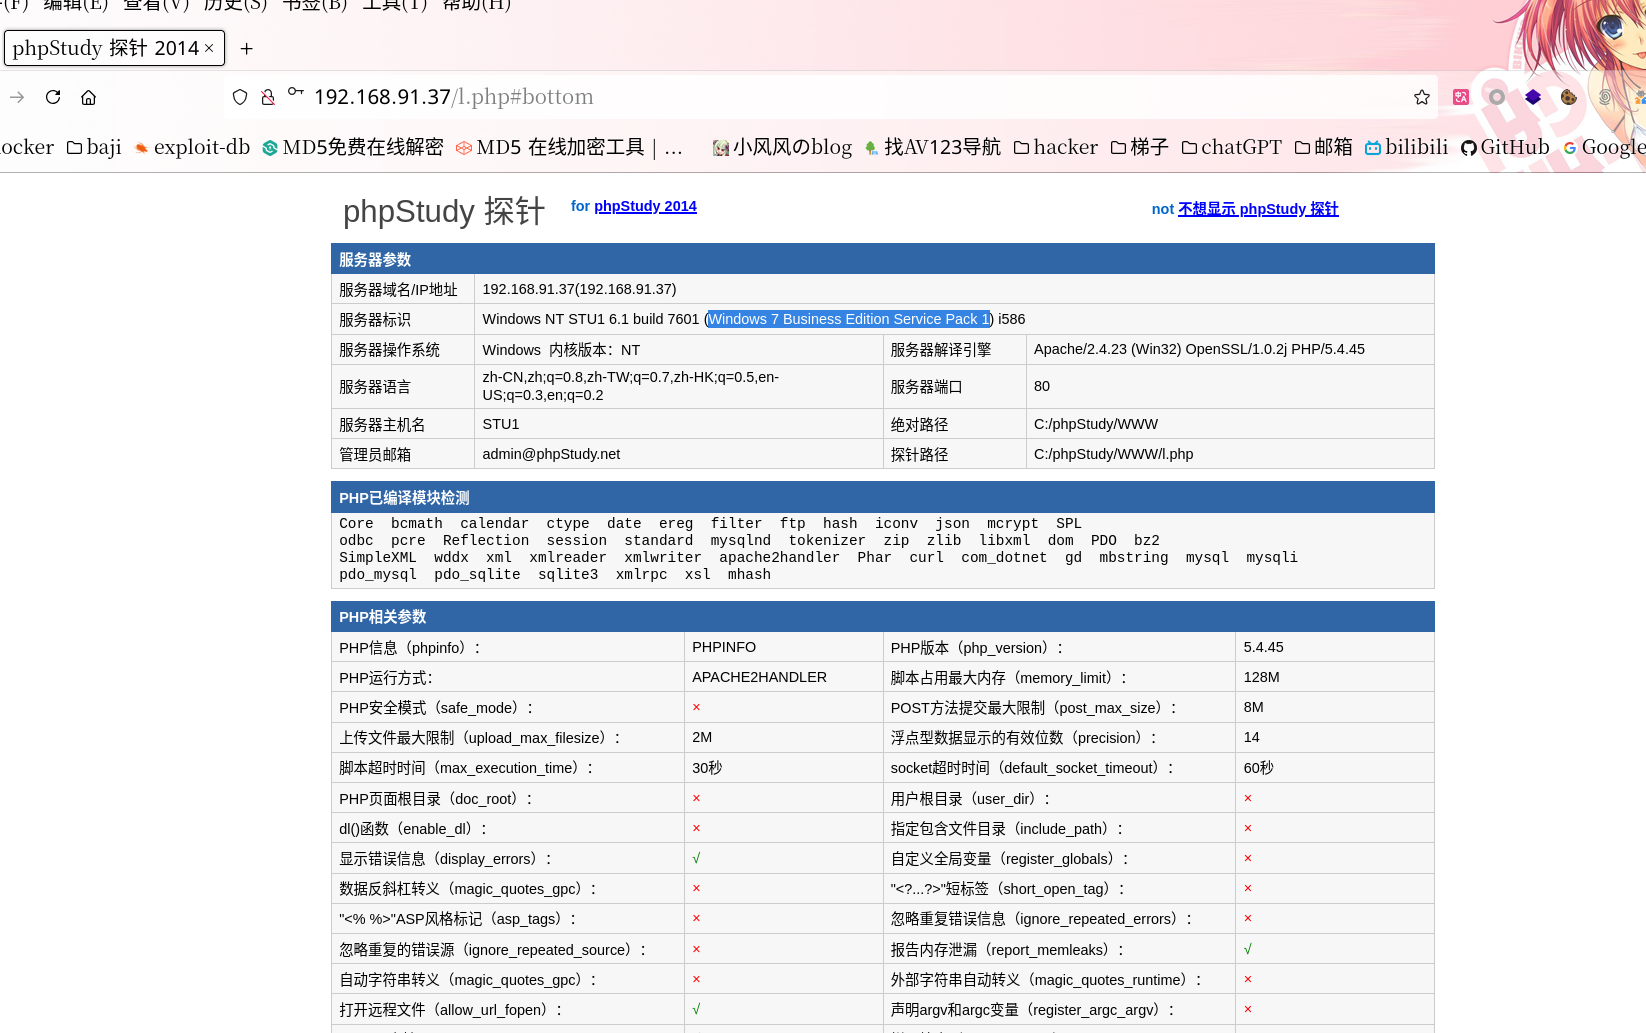Show the insecure connection lock info

[268, 97]
